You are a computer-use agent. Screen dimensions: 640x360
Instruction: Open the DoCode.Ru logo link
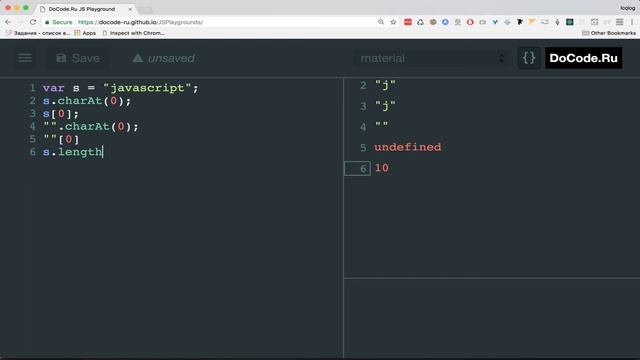(x=584, y=58)
